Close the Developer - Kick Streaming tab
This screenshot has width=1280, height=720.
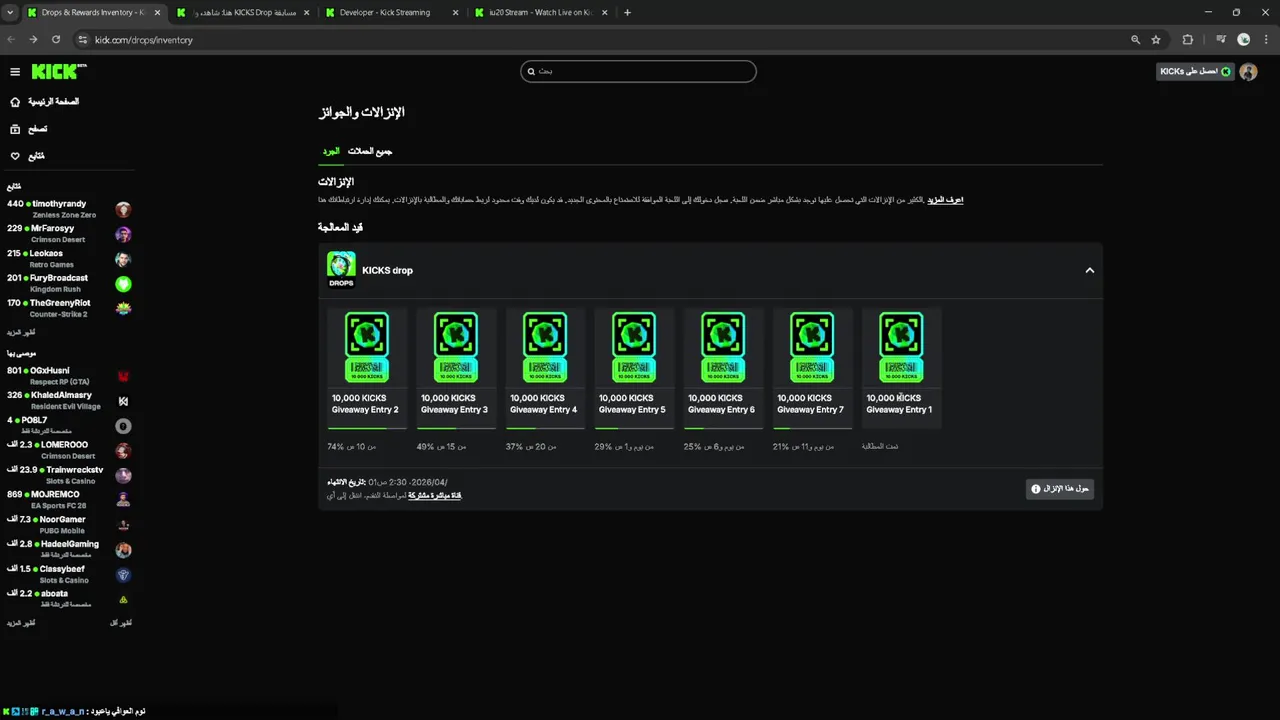456,13
